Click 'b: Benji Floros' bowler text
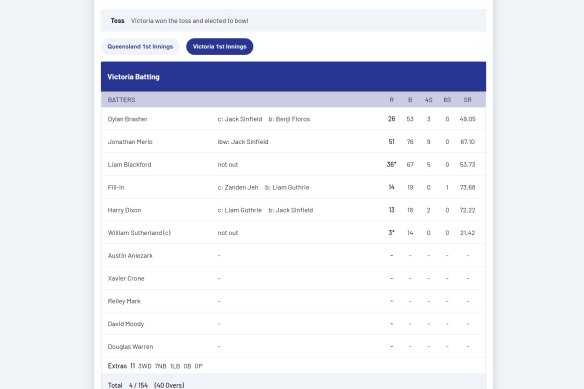584x389 pixels. 289,119
